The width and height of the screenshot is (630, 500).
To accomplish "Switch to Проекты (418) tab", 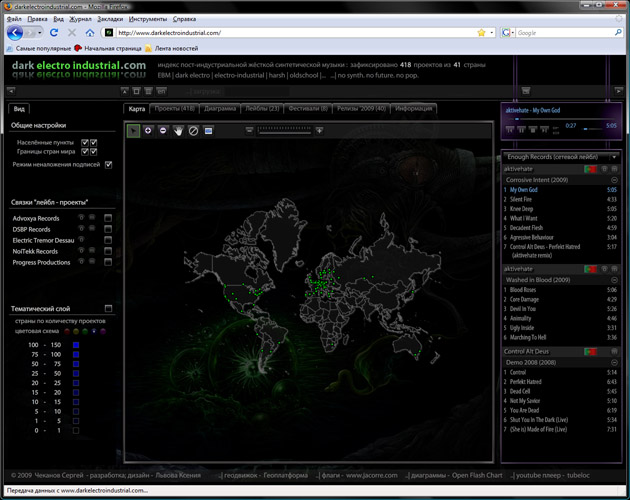I will click(175, 109).
